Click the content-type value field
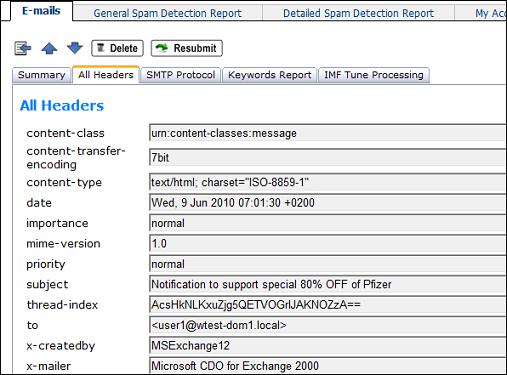 328,182
